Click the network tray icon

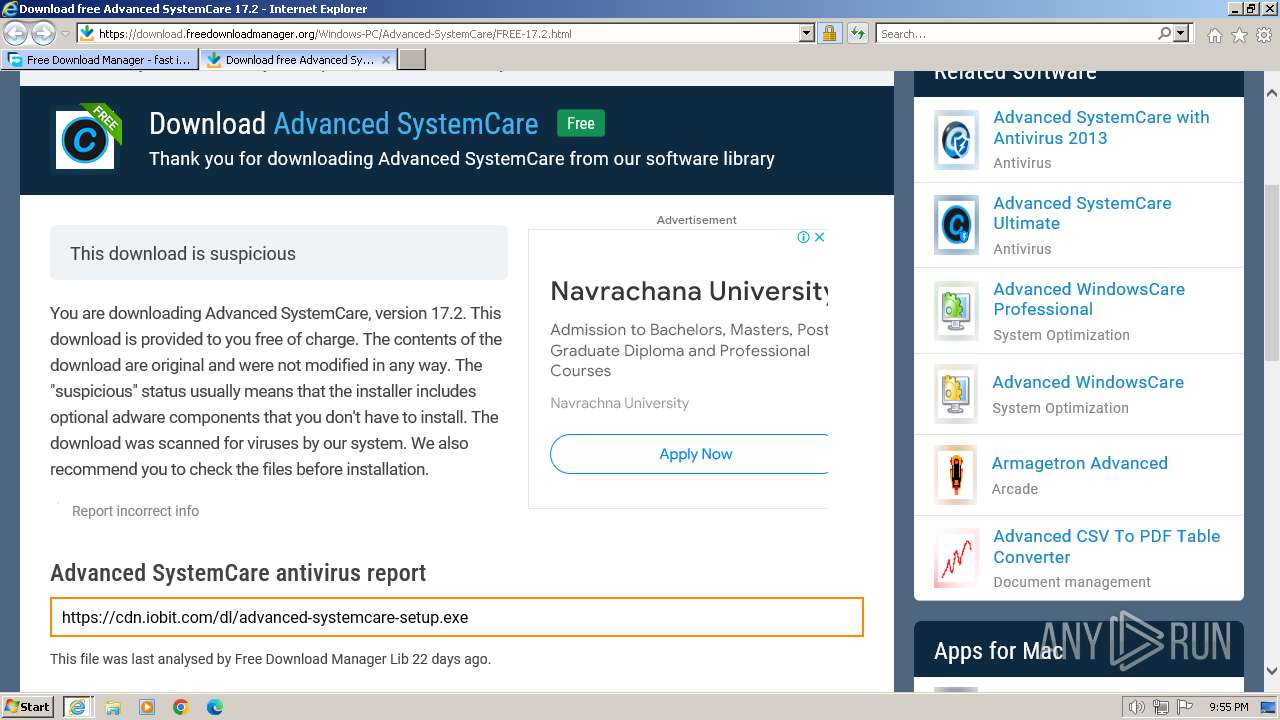pos(1161,707)
